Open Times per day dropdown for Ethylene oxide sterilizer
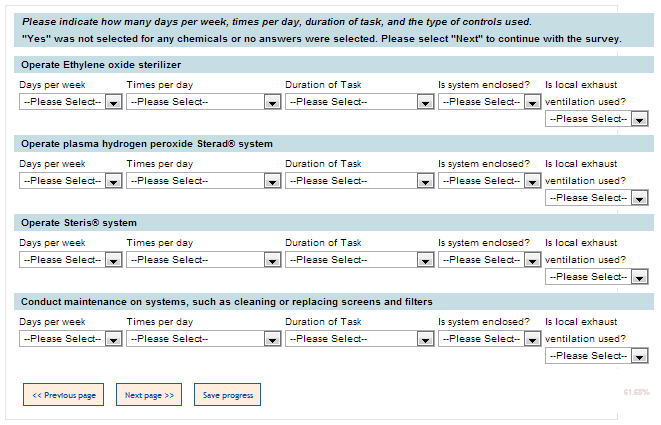Image resolution: width=661 pixels, height=425 pixels. 204,102
